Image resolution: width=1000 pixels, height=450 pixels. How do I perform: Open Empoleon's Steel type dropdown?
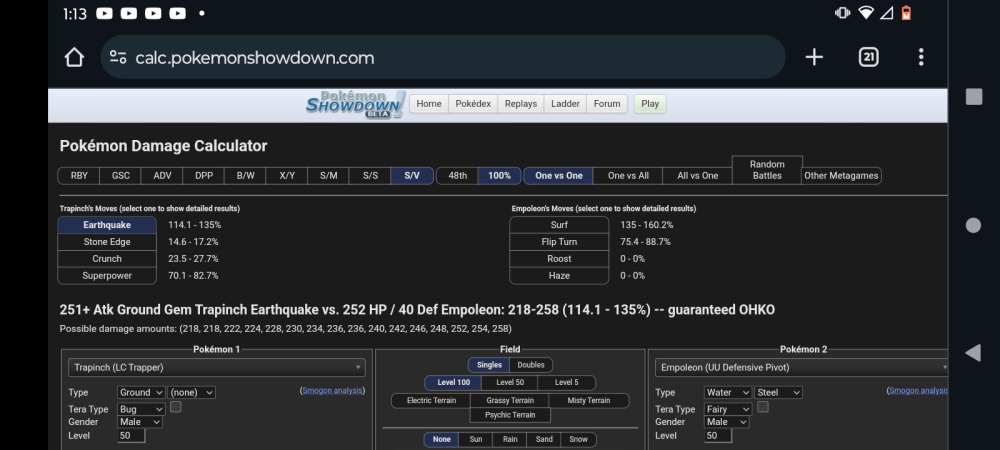[778, 393]
